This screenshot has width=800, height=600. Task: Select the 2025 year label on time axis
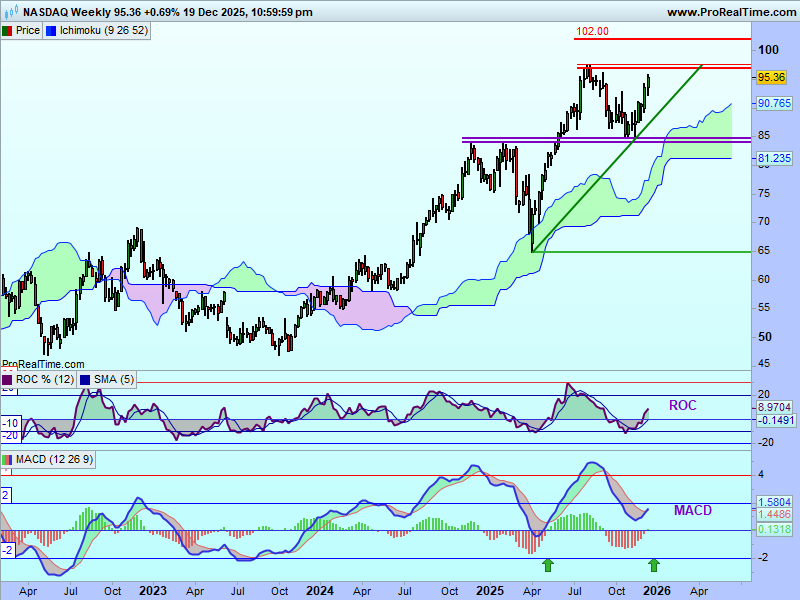(490, 589)
